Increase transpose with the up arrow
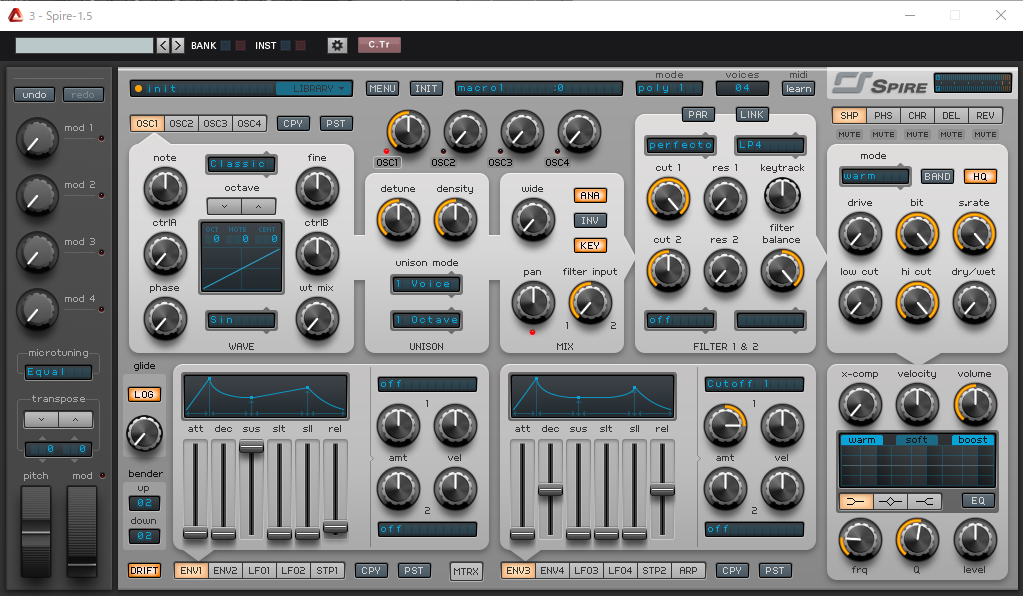This screenshot has height=596, width=1023. coord(76,419)
